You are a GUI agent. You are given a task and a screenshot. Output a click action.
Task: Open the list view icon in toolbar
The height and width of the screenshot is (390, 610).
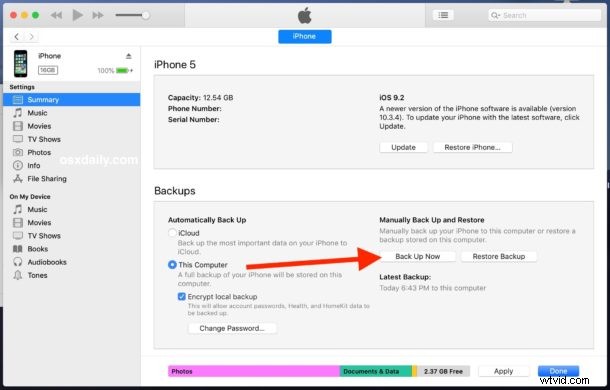(x=443, y=15)
